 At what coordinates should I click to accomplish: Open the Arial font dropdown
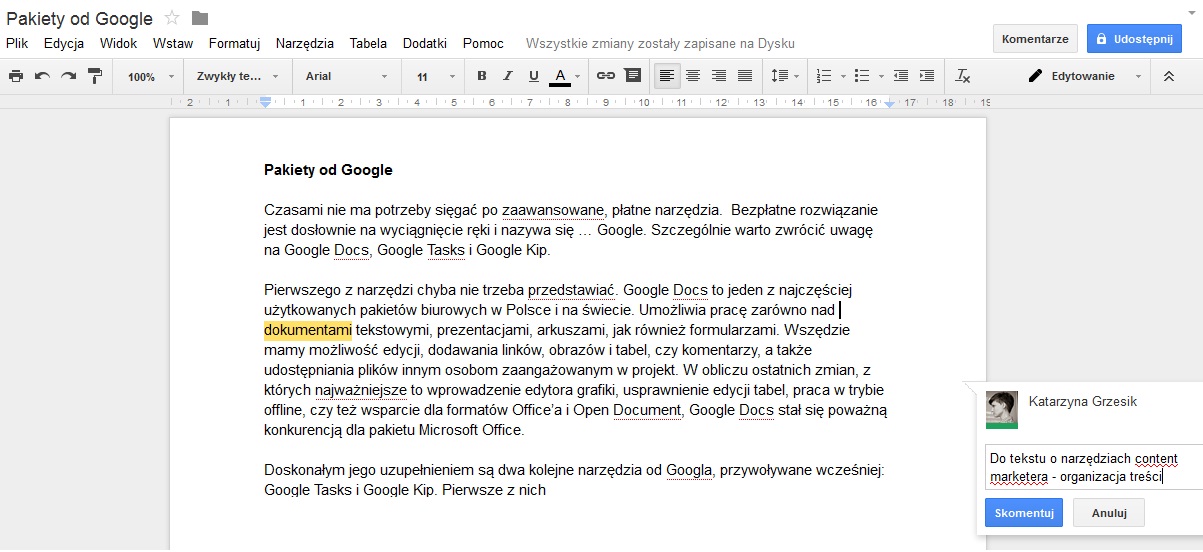click(347, 76)
